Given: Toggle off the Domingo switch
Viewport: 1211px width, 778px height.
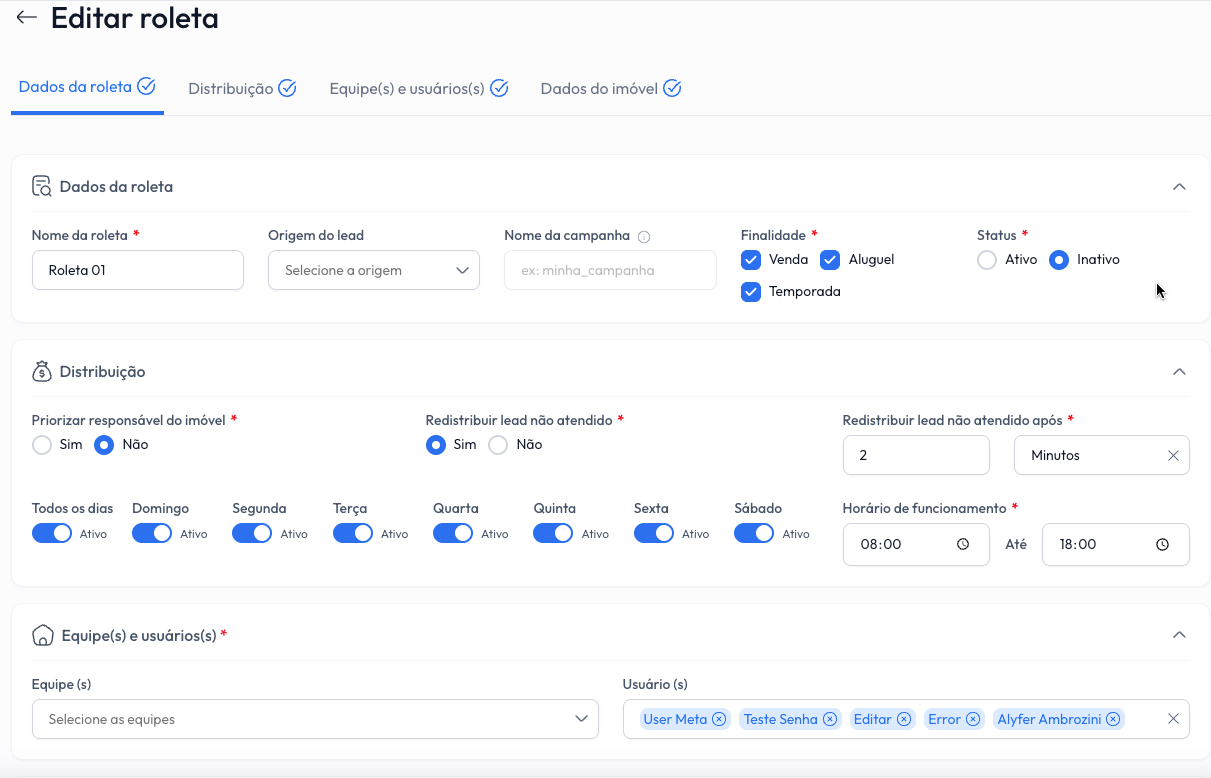Looking at the screenshot, I should [x=152, y=533].
